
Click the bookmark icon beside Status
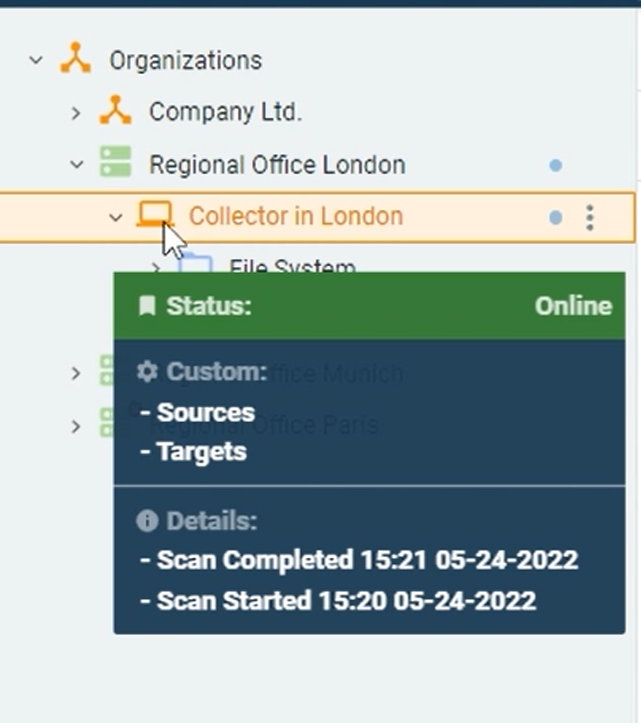147,306
